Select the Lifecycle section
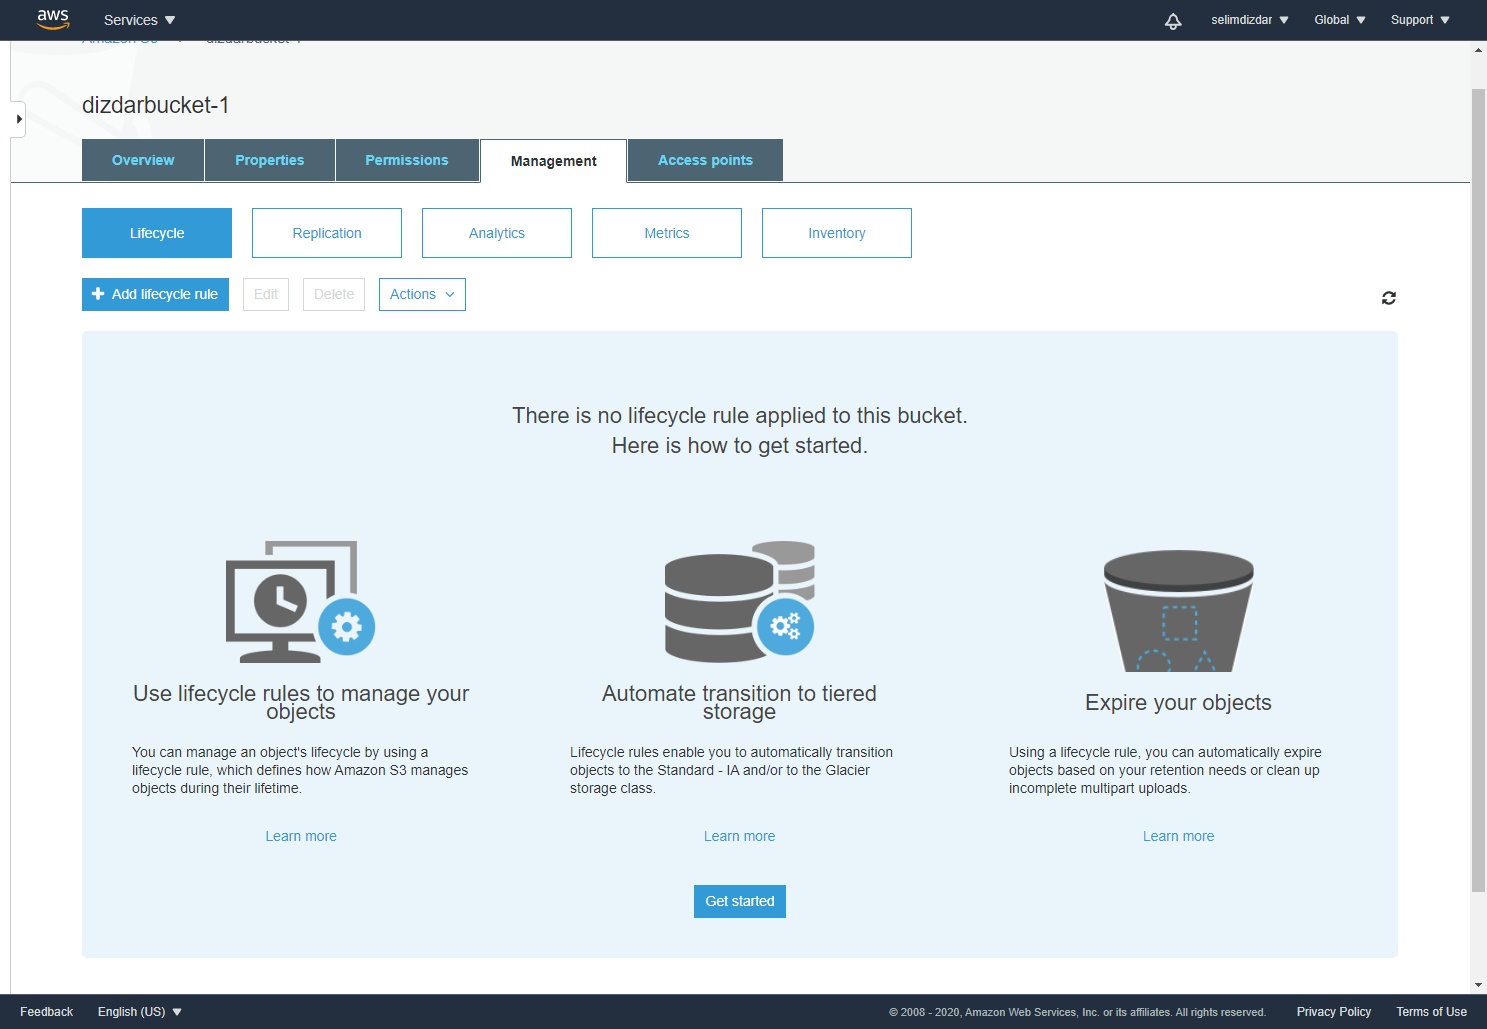Screen dimensions: 1487x1029 [x=157, y=233]
